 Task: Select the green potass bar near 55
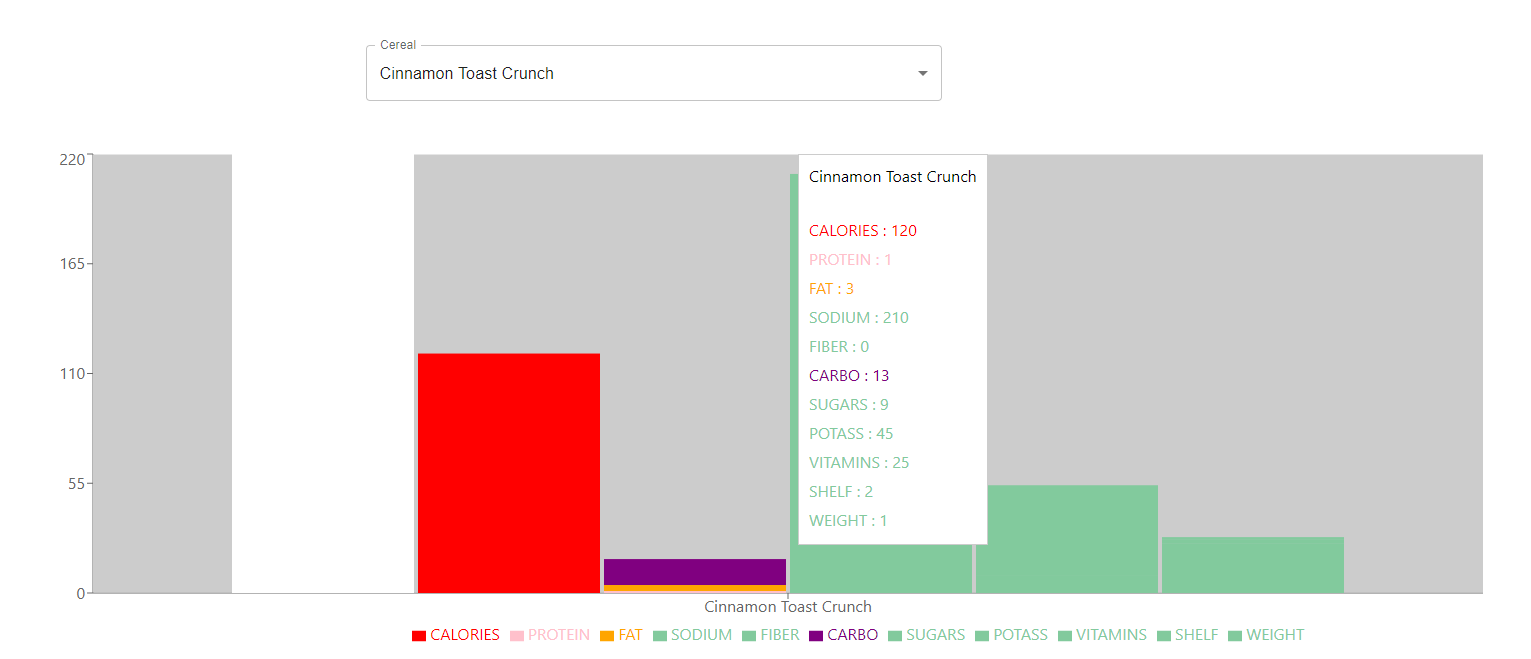point(1066,538)
